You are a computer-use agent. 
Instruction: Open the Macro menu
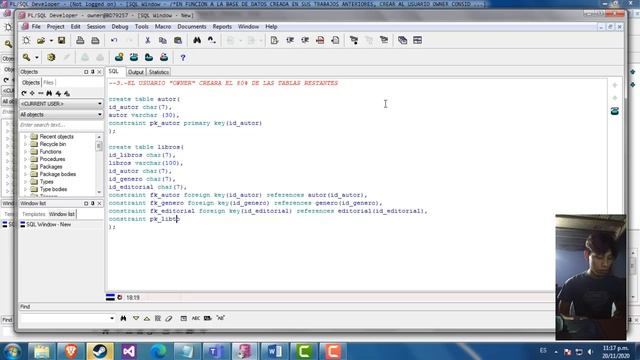pos(163,27)
